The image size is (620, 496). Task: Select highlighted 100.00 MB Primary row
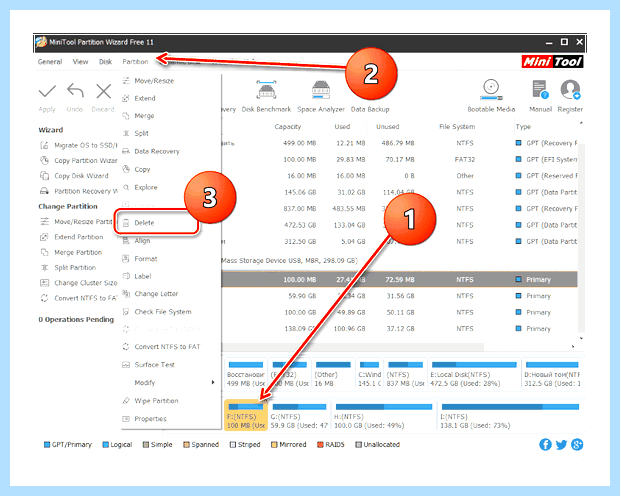click(399, 280)
